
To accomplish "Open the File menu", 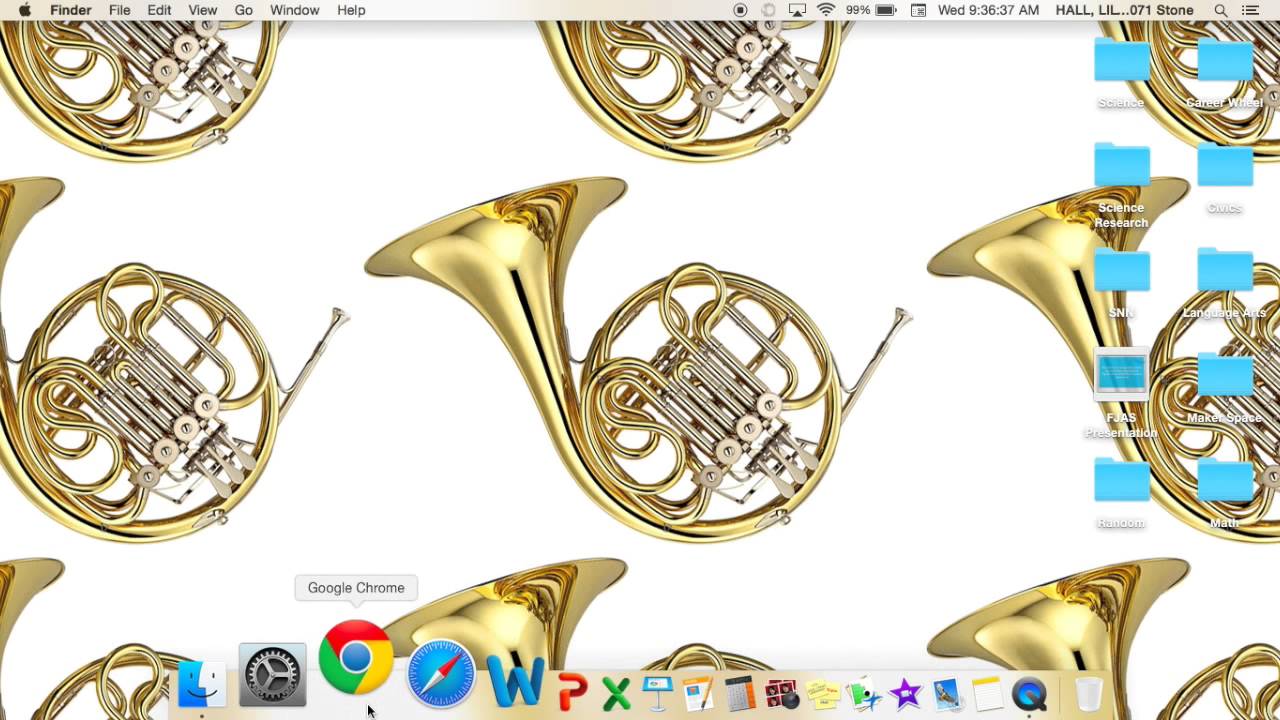I will click(x=119, y=10).
